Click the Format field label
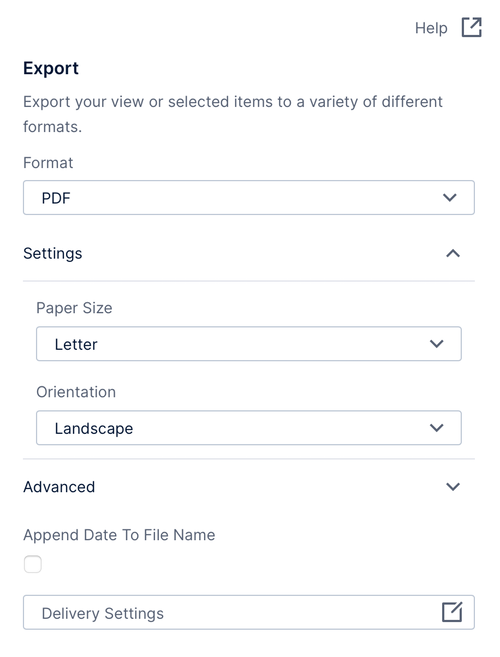This screenshot has width=500, height=657. 48,163
